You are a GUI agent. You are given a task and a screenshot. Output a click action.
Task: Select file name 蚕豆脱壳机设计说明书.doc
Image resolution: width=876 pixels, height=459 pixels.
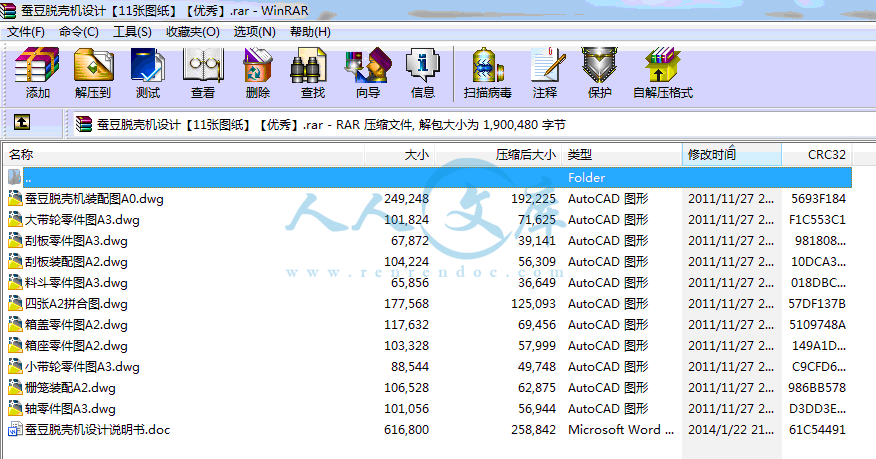coord(97,429)
